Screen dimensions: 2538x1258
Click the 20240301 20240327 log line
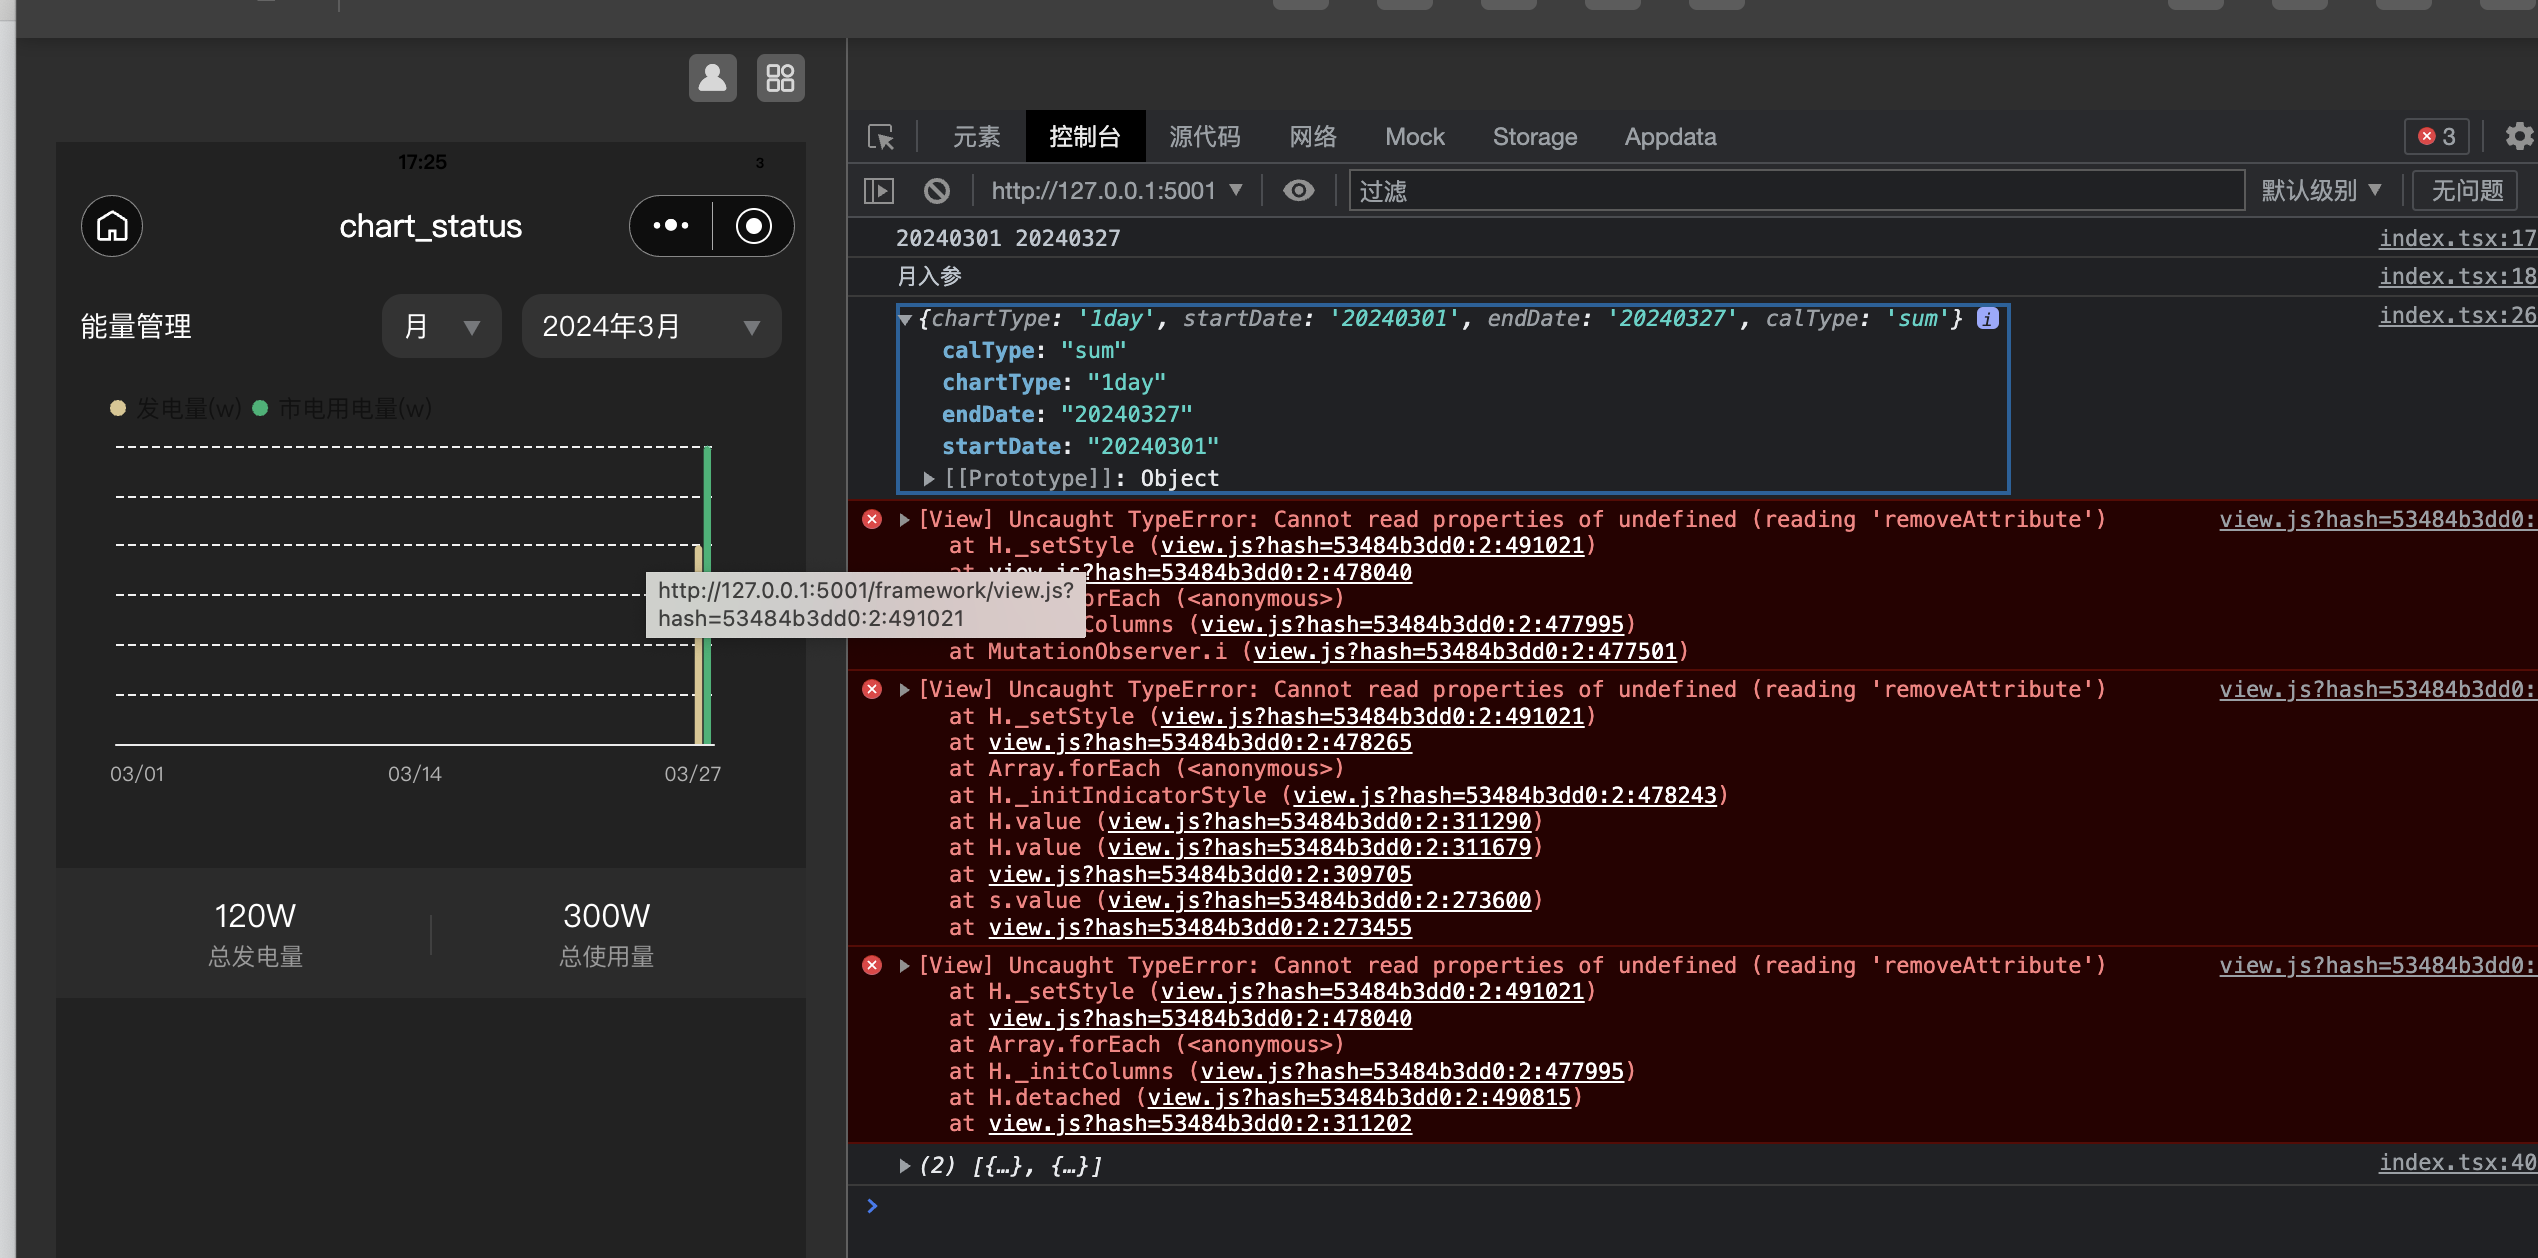click(x=1008, y=238)
